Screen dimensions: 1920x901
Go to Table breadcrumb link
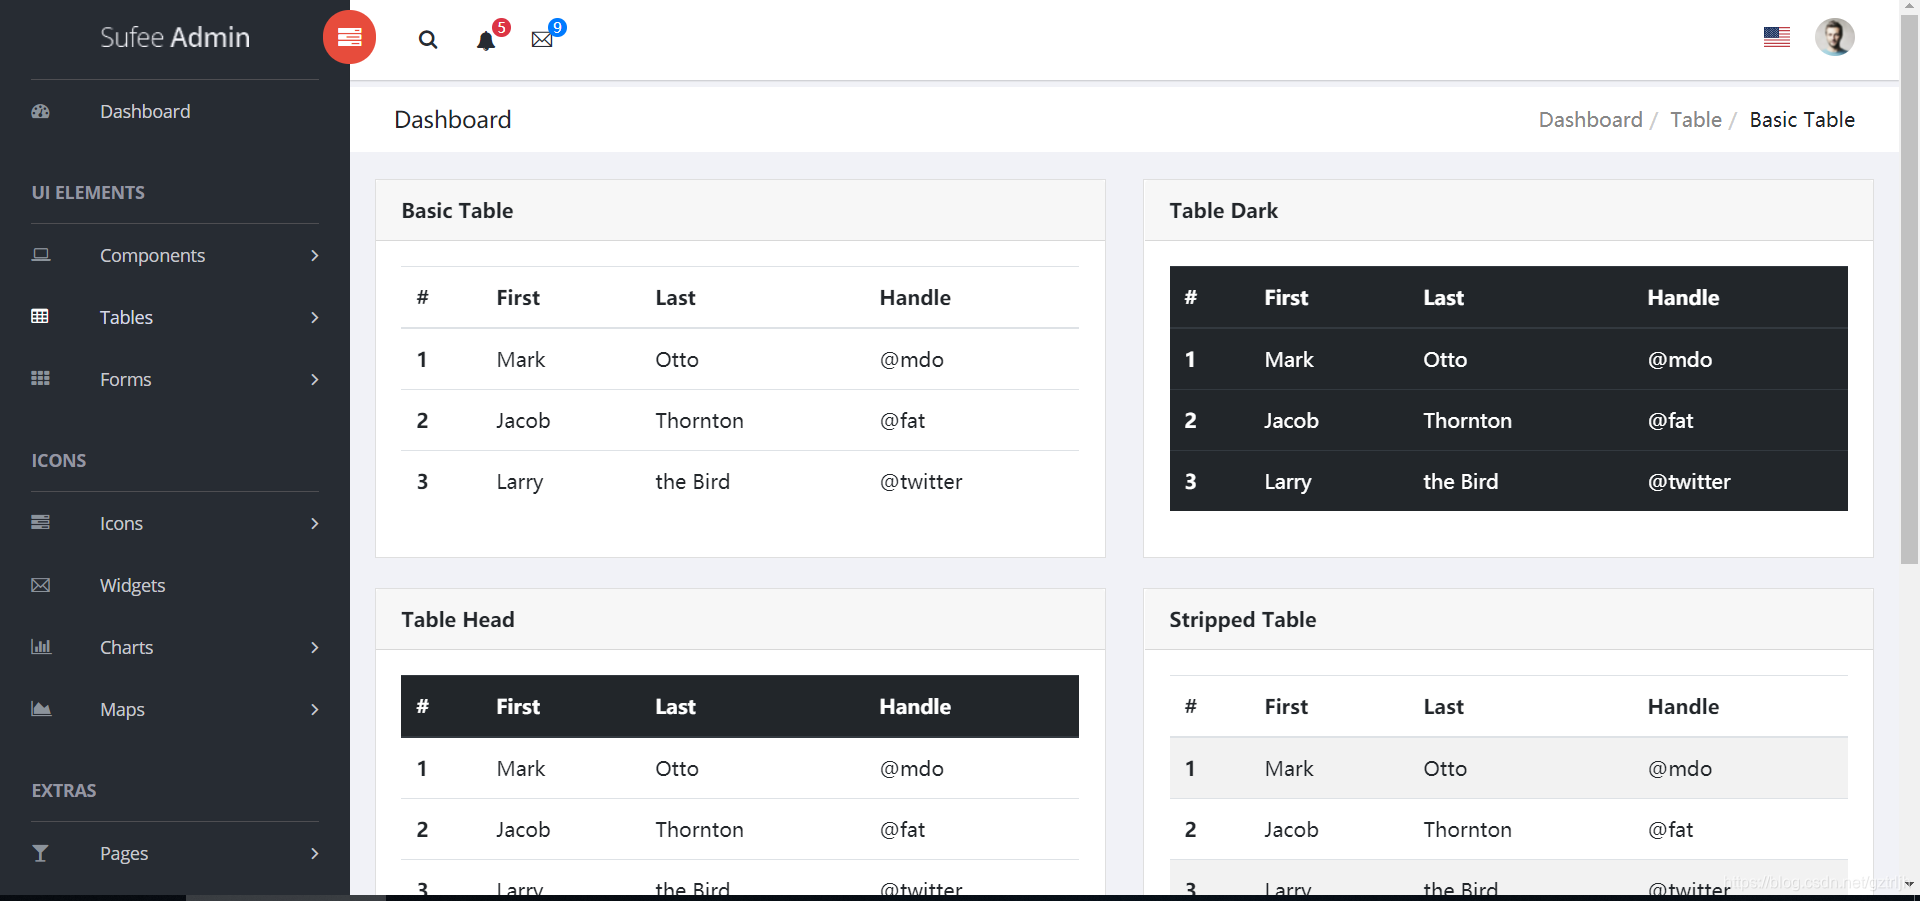[x=1696, y=120]
